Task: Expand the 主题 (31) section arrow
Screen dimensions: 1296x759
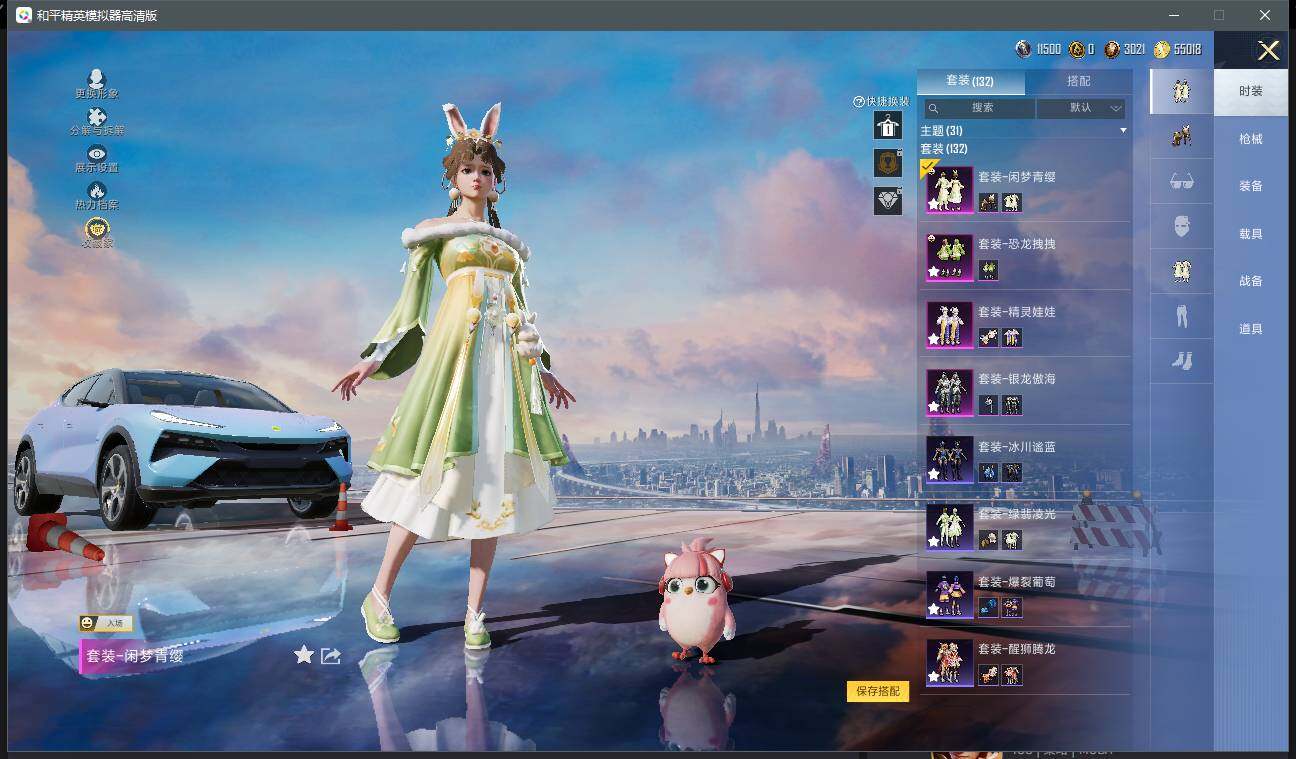Action: click(x=1123, y=131)
